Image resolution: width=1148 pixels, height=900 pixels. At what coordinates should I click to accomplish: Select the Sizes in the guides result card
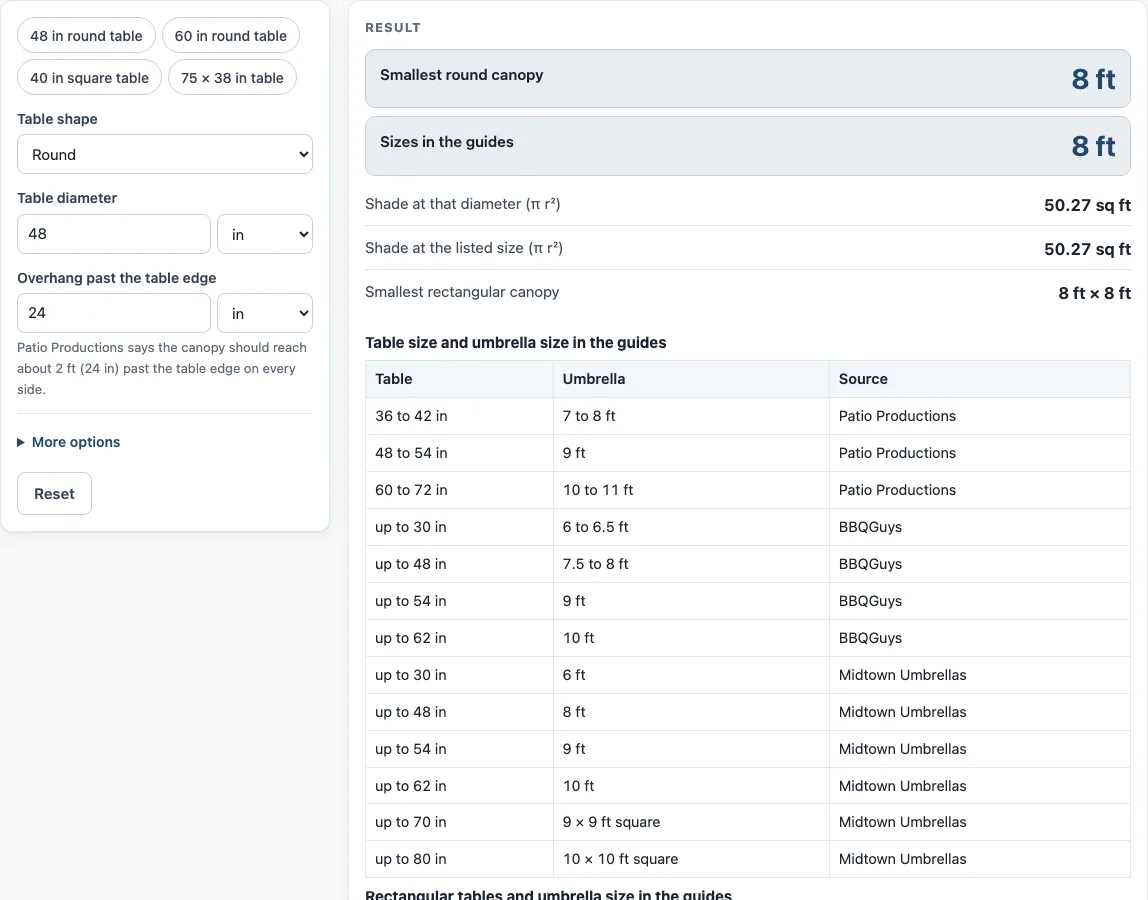748,146
